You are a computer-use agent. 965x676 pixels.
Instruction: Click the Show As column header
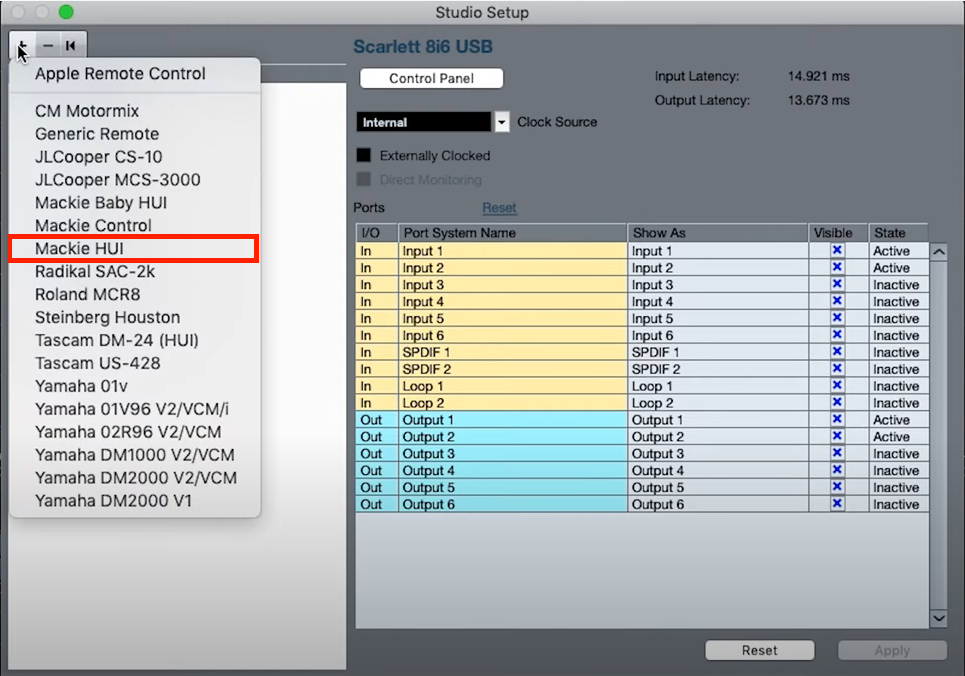717,233
